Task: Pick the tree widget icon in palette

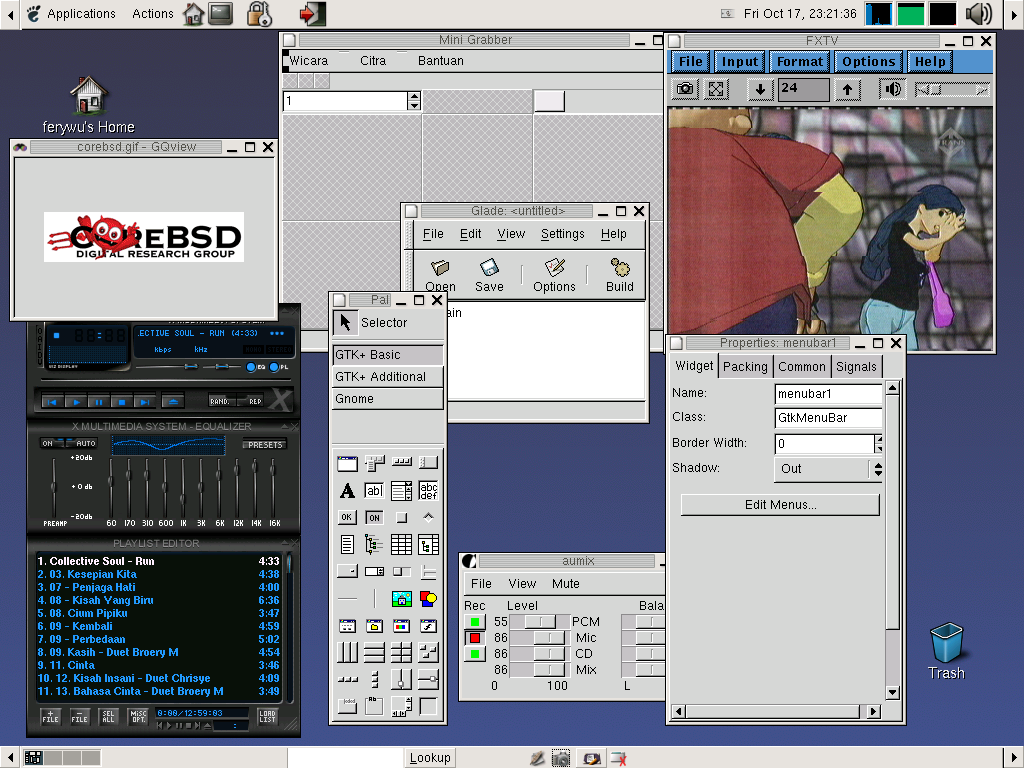Action: [x=374, y=544]
